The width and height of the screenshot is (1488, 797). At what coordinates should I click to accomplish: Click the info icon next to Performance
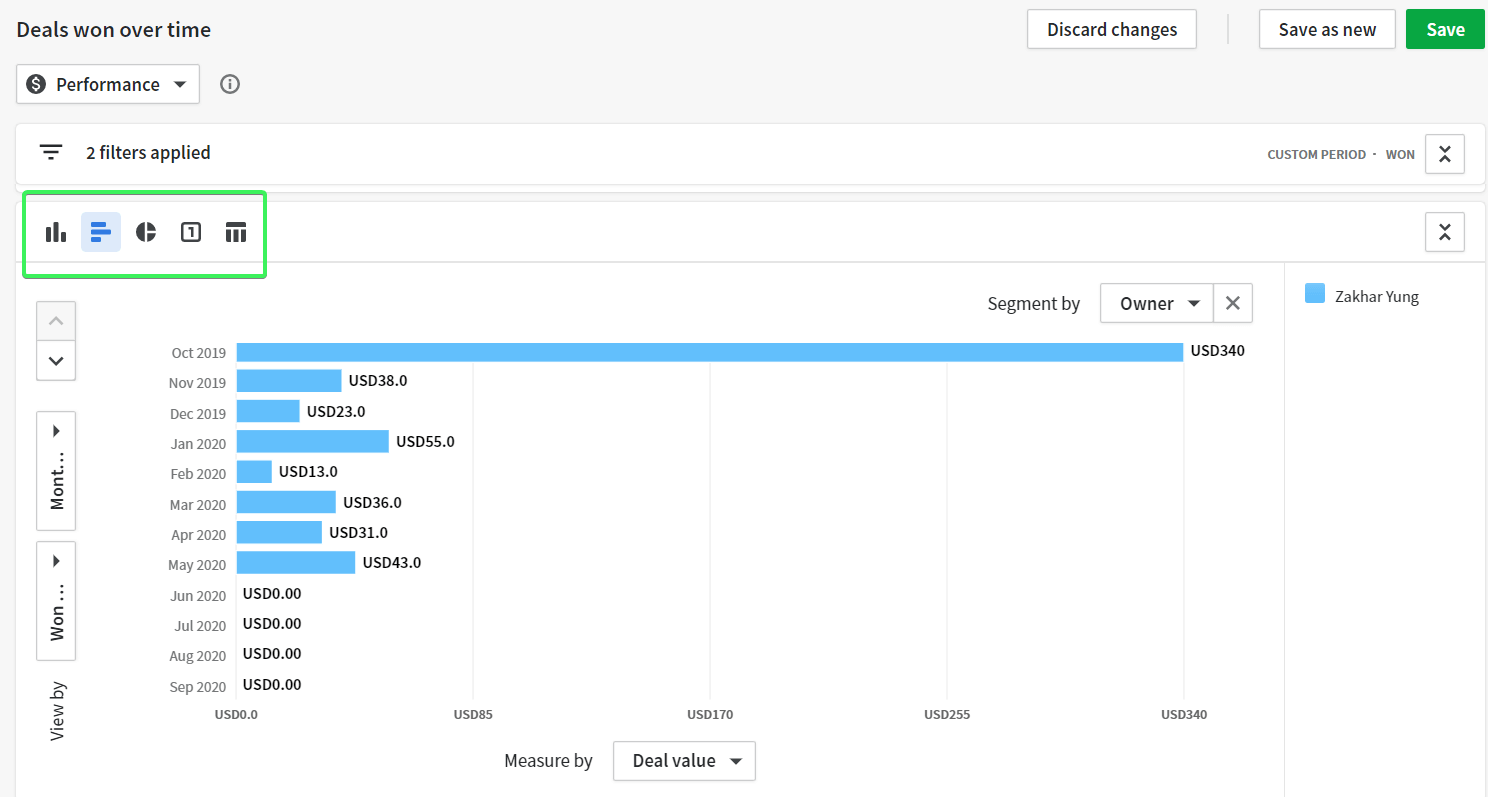coord(230,84)
